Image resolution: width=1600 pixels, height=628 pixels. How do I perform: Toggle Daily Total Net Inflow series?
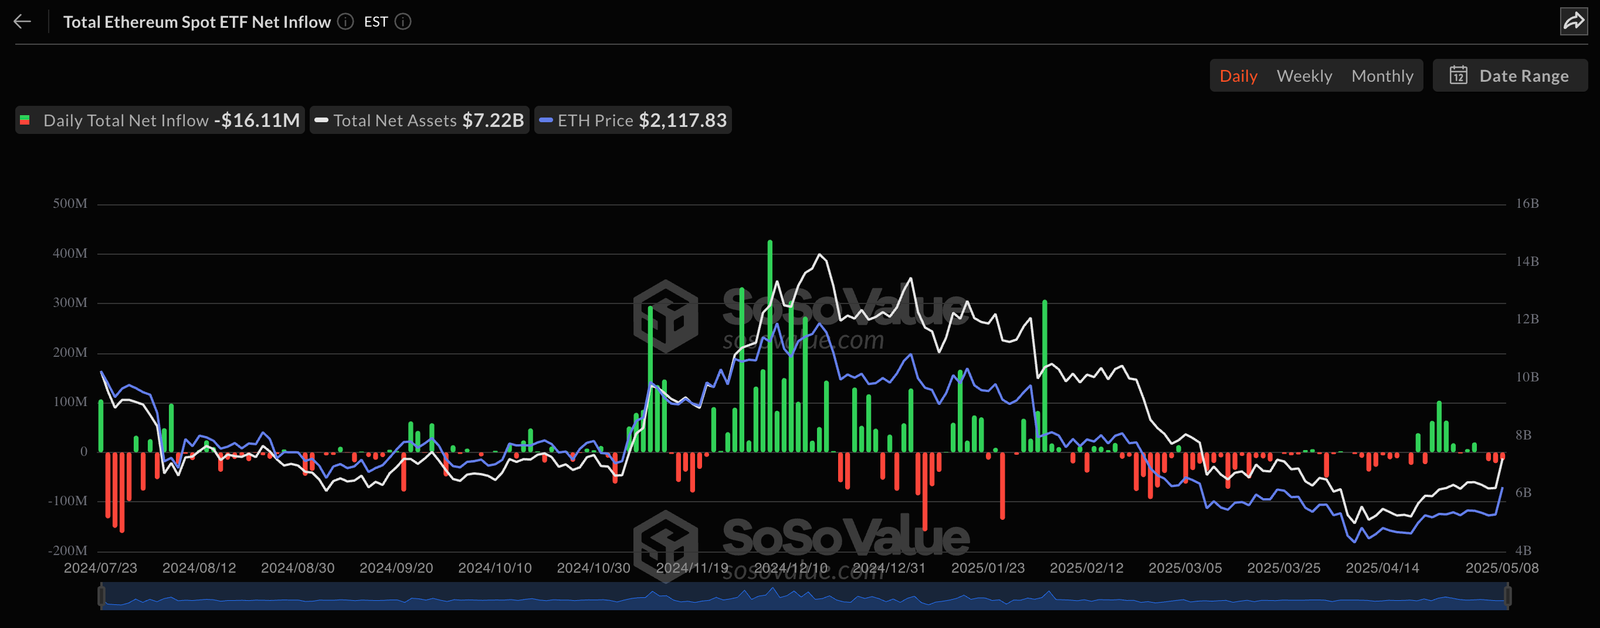pos(160,120)
